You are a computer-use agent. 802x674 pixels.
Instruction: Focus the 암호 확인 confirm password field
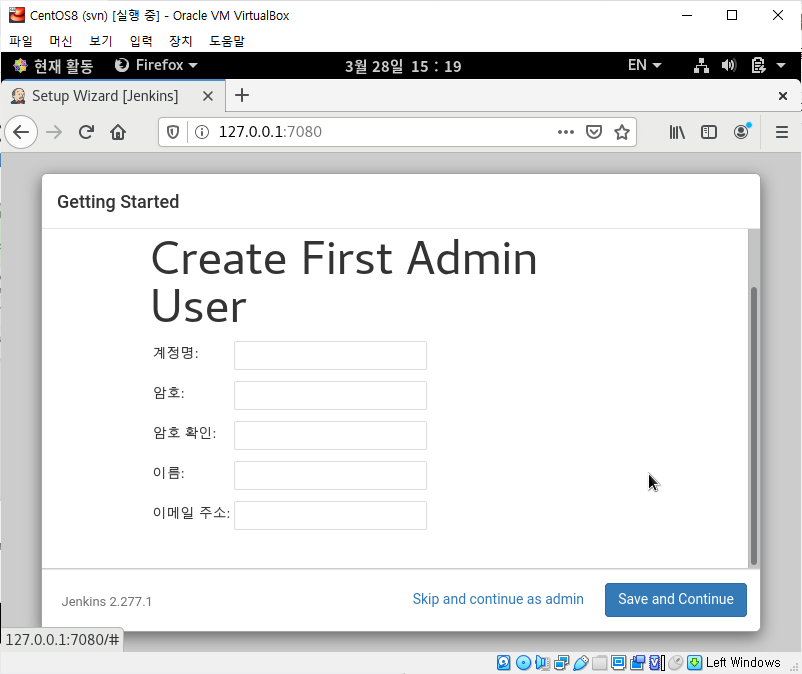pyautogui.click(x=330, y=435)
